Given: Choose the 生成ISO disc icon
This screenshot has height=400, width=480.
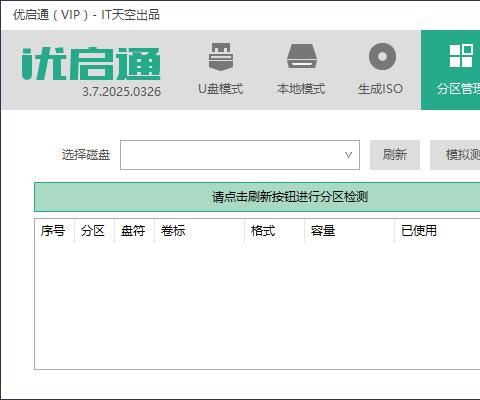Looking at the screenshot, I should (x=382, y=56).
